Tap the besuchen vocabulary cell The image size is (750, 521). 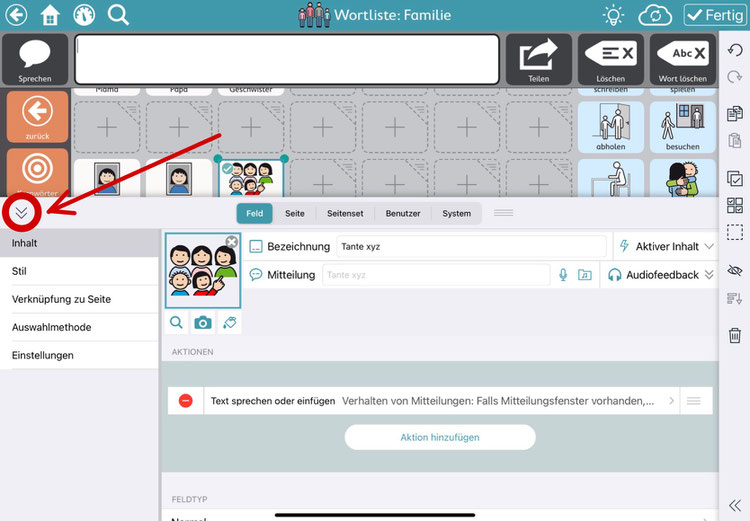pyautogui.click(x=683, y=127)
